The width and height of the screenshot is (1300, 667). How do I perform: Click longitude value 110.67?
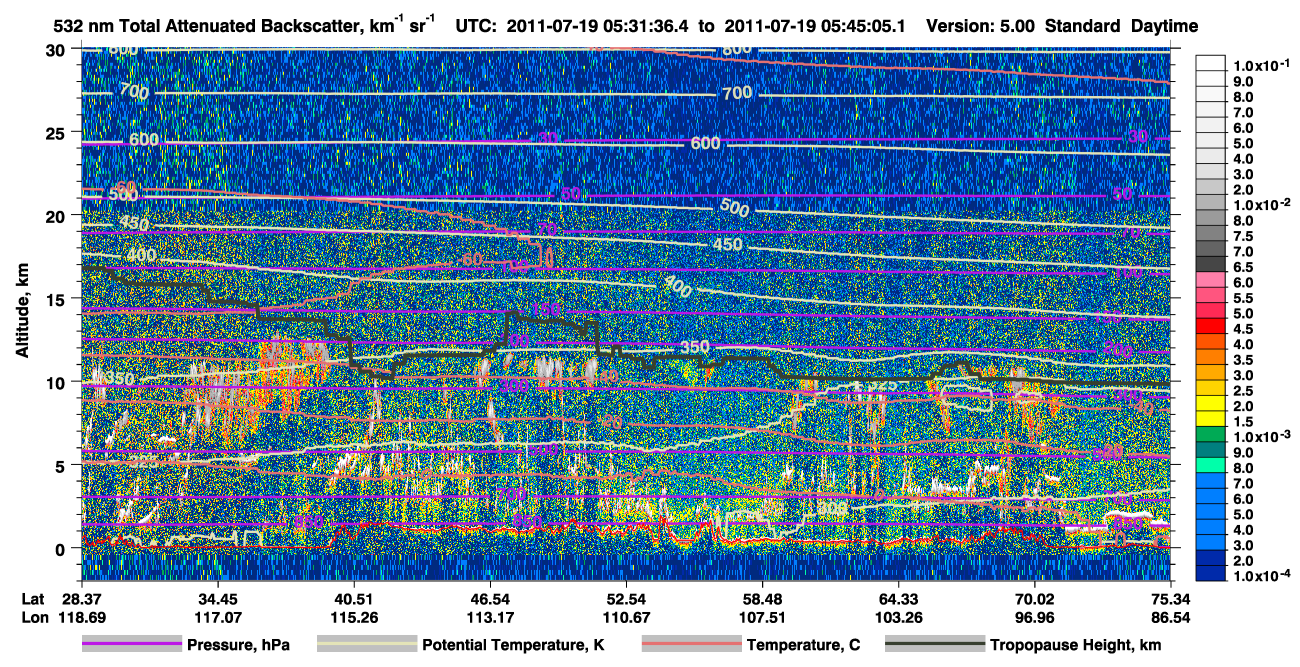[626, 618]
